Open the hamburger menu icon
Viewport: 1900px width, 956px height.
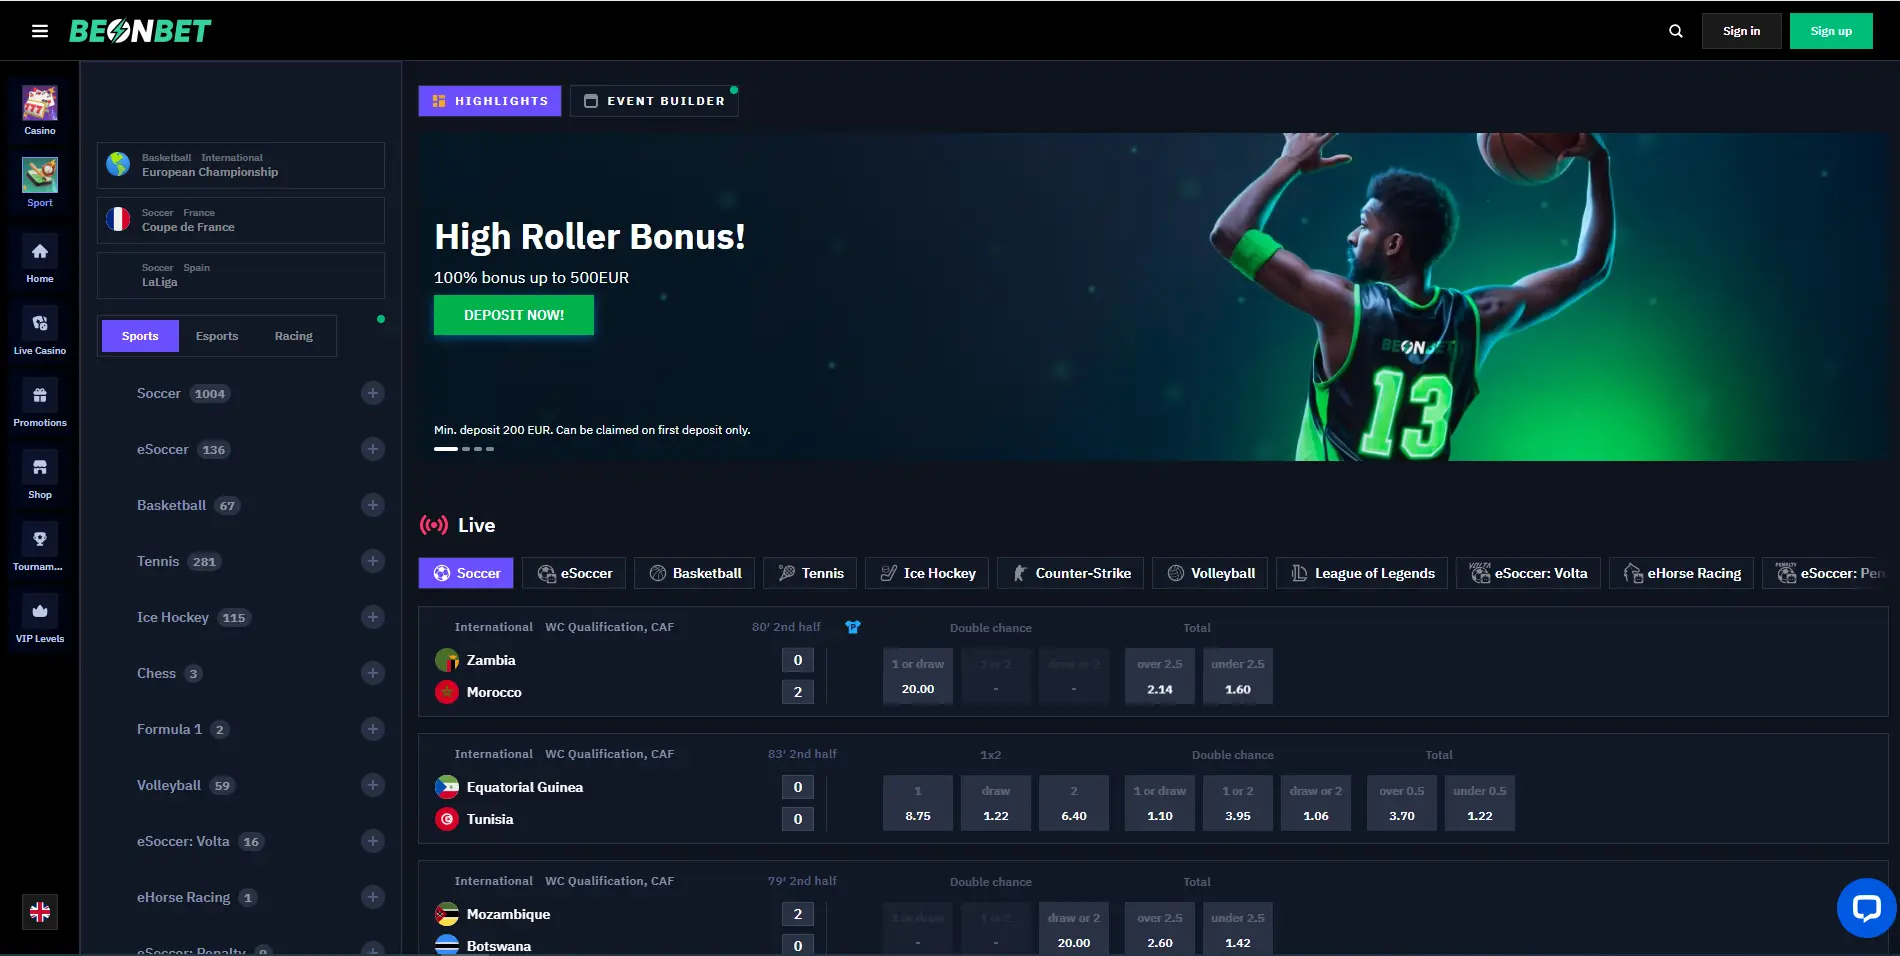click(40, 31)
